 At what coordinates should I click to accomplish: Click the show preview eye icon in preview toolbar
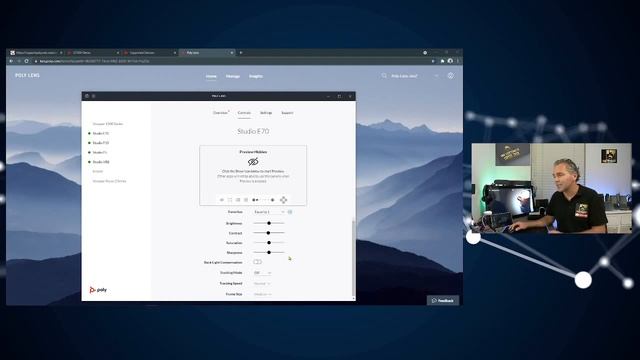[222, 200]
